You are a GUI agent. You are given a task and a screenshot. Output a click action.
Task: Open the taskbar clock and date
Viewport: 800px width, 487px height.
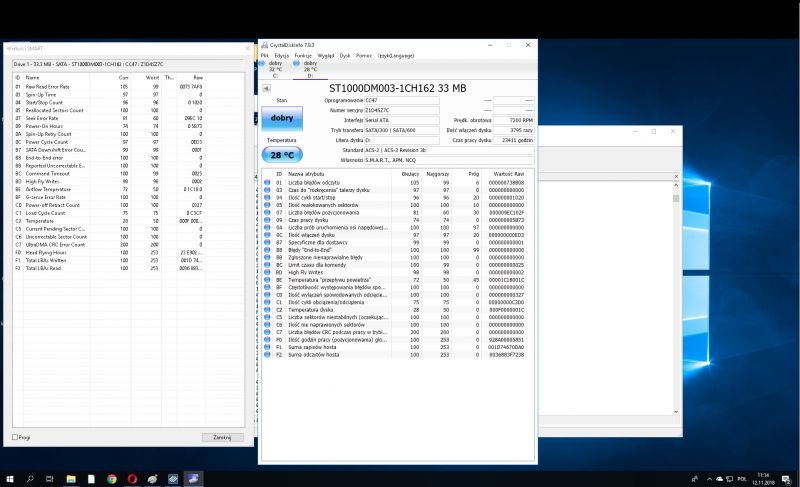[763, 479]
